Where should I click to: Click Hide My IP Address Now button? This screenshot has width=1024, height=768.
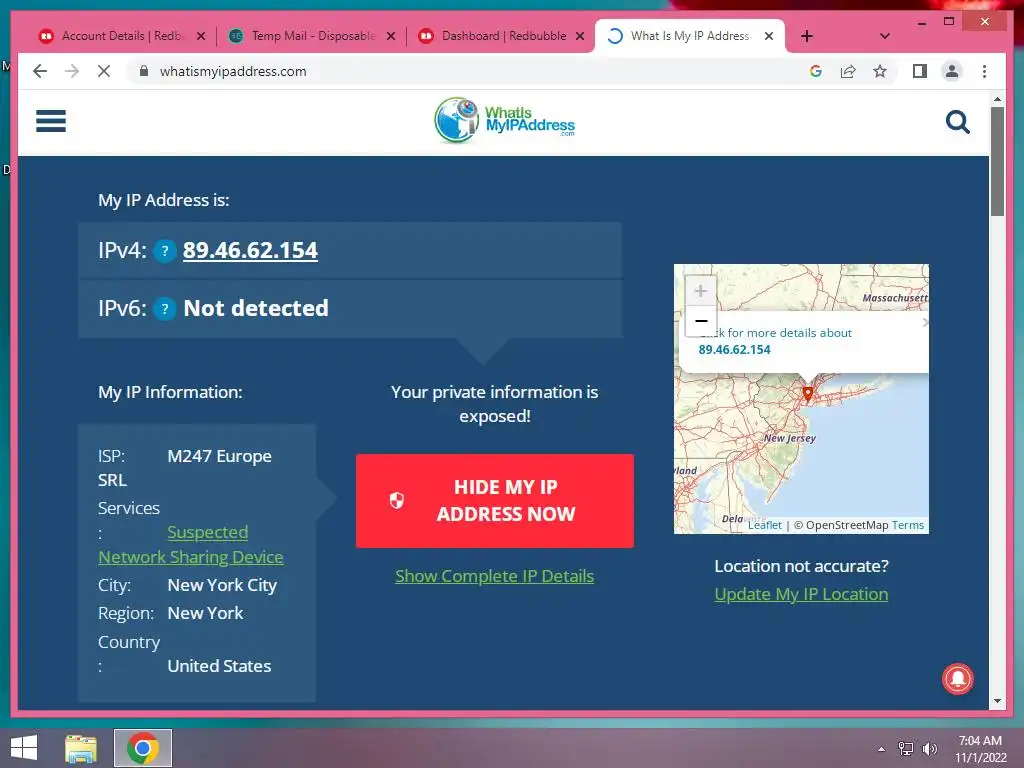pos(494,501)
